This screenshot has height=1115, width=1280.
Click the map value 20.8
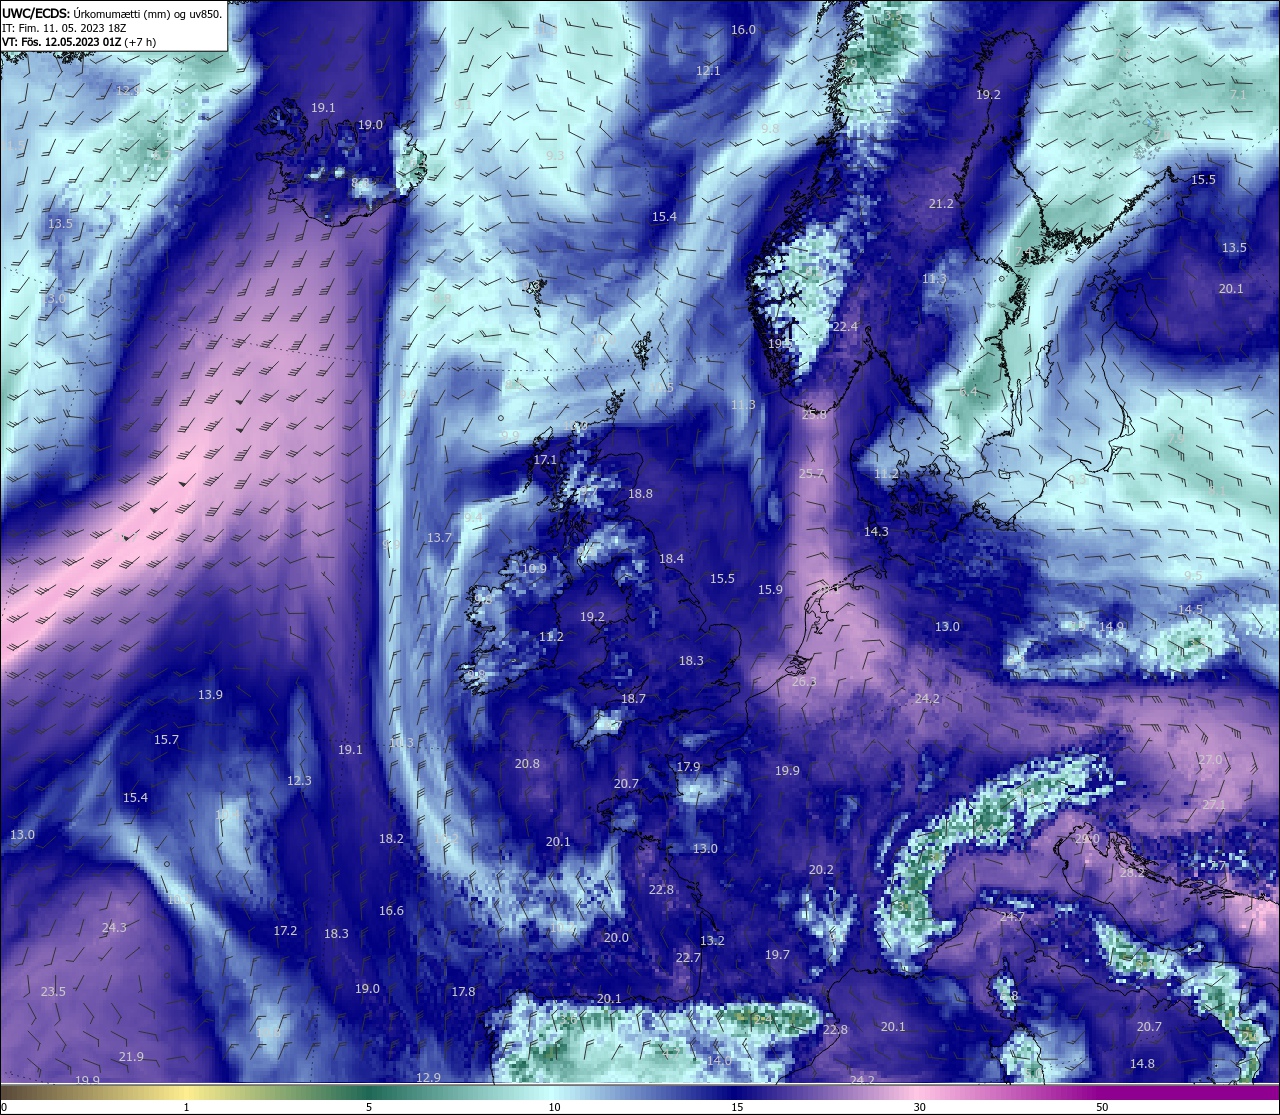tap(527, 764)
